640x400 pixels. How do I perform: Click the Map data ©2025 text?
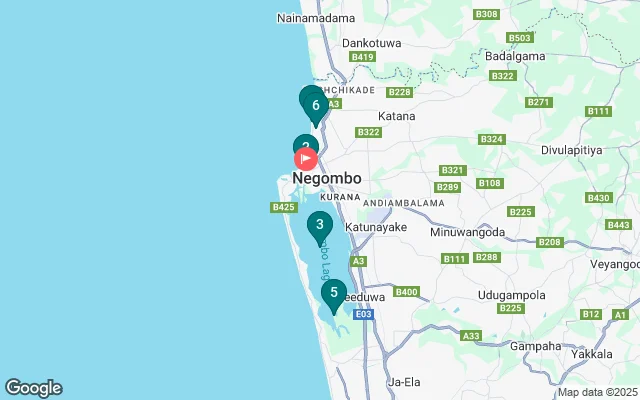coord(598,392)
